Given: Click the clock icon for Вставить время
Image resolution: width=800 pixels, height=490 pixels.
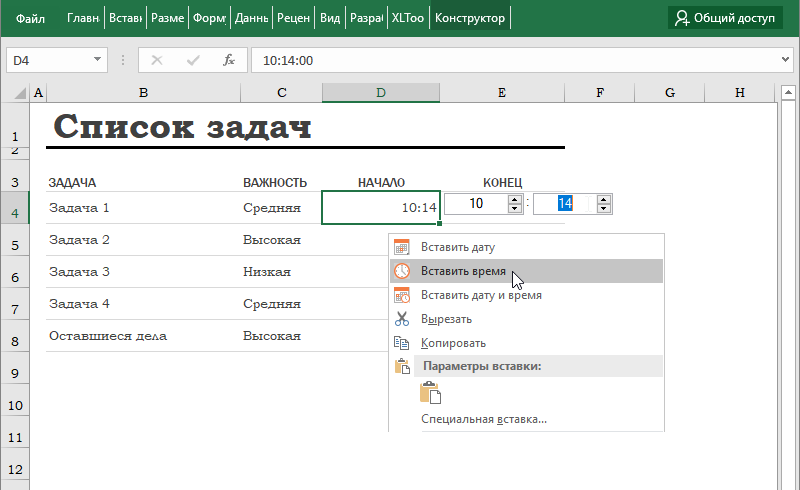Looking at the screenshot, I should [402, 271].
